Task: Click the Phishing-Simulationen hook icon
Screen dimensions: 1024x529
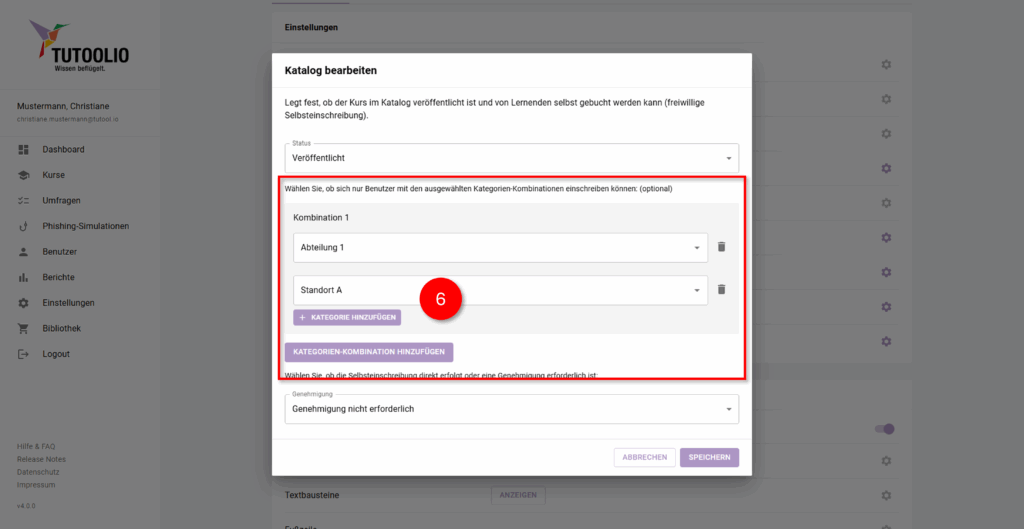Action: coord(23,226)
